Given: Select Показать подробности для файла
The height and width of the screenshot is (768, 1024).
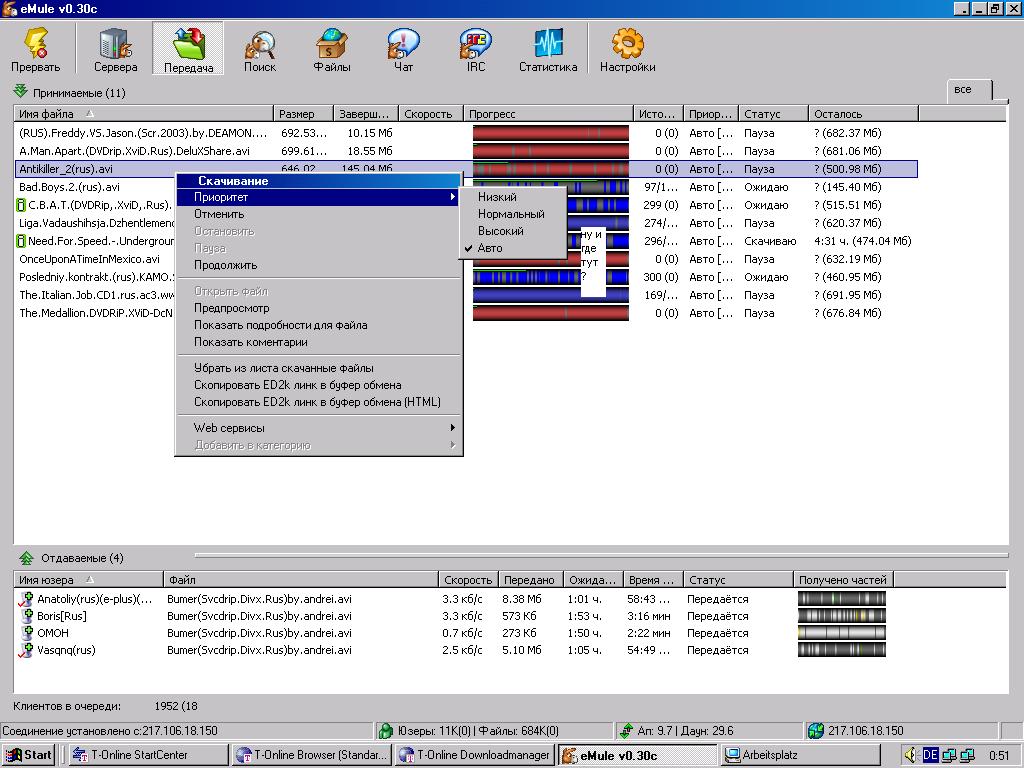Looking at the screenshot, I should tap(318, 325).
